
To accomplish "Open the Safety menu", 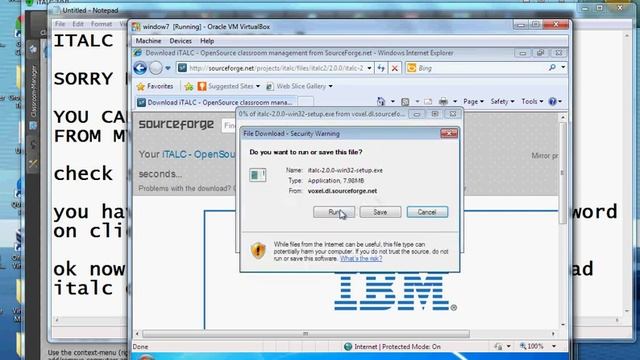I will coord(502,101).
